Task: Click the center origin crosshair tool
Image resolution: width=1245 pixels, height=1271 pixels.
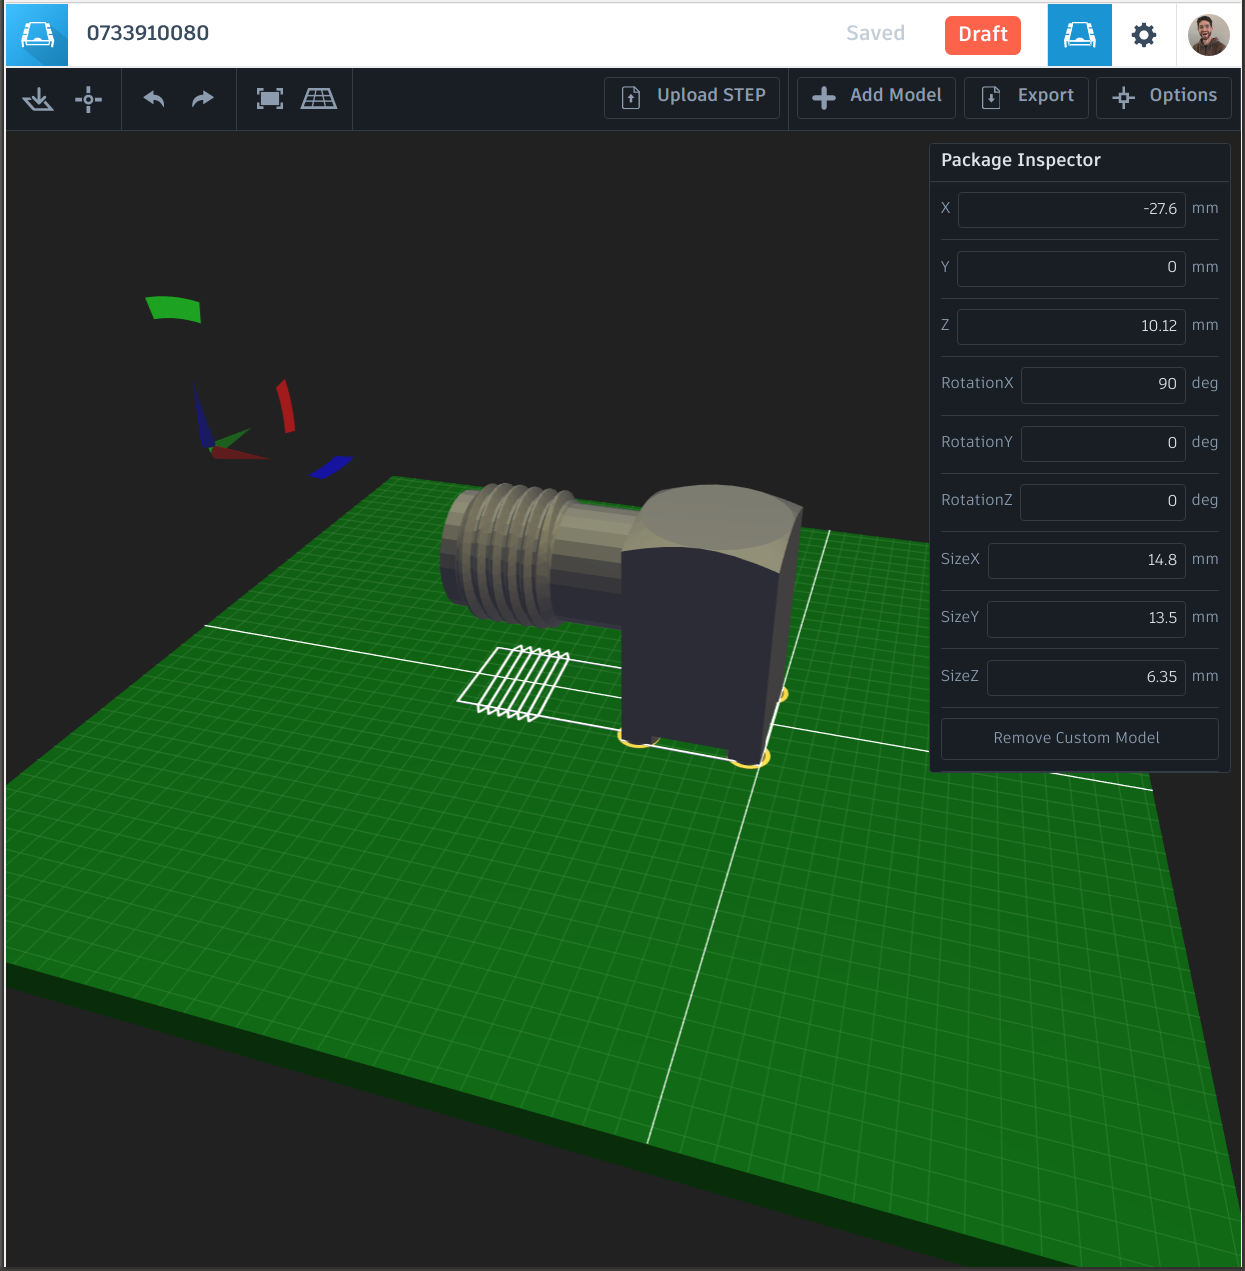Action: click(88, 99)
